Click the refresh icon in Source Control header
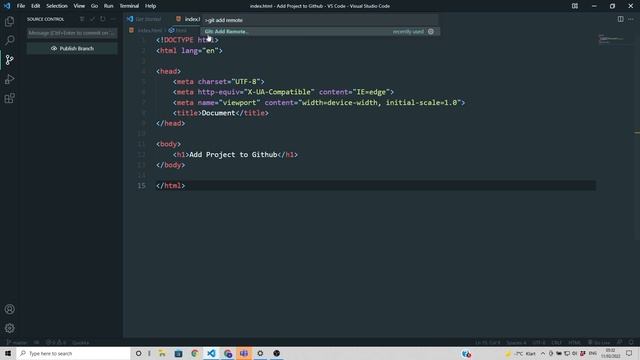The image size is (640, 360). point(102,19)
